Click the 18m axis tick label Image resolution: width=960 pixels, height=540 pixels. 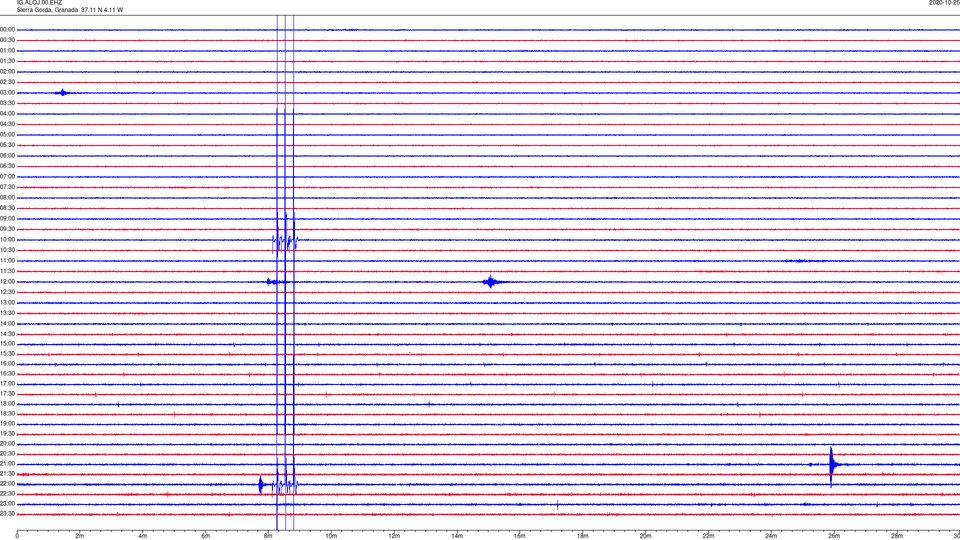tap(583, 536)
